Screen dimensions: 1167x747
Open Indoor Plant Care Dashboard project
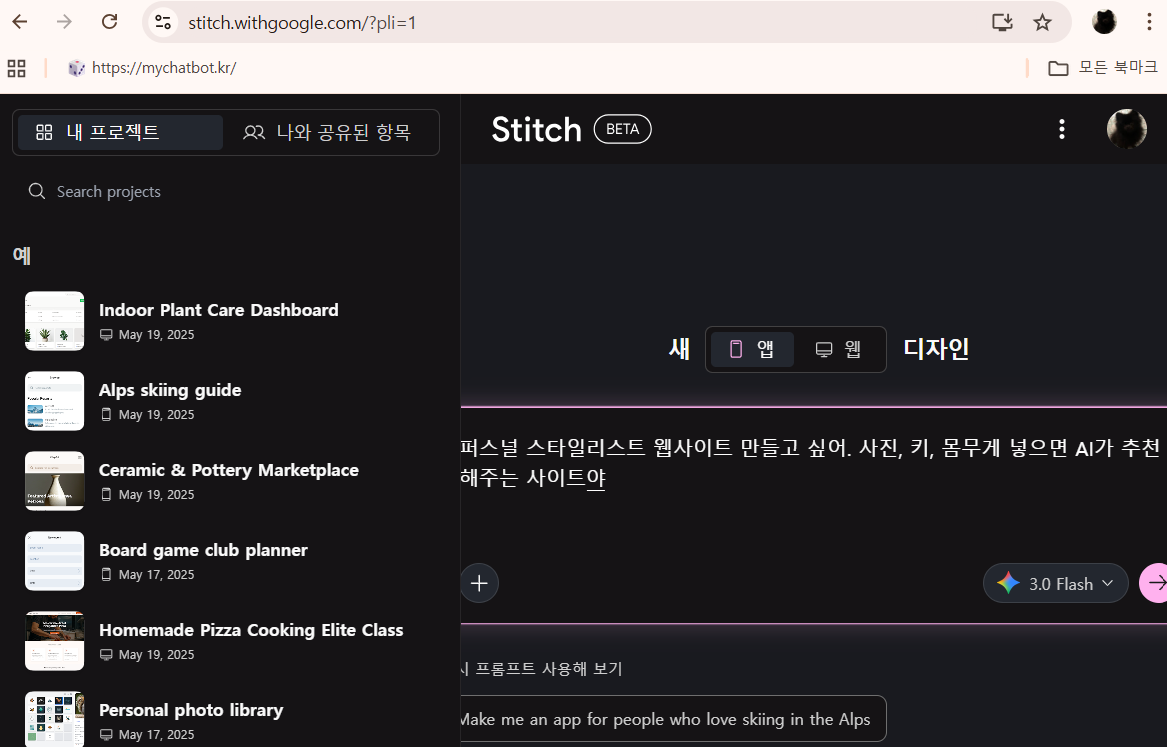coord(218,310)
